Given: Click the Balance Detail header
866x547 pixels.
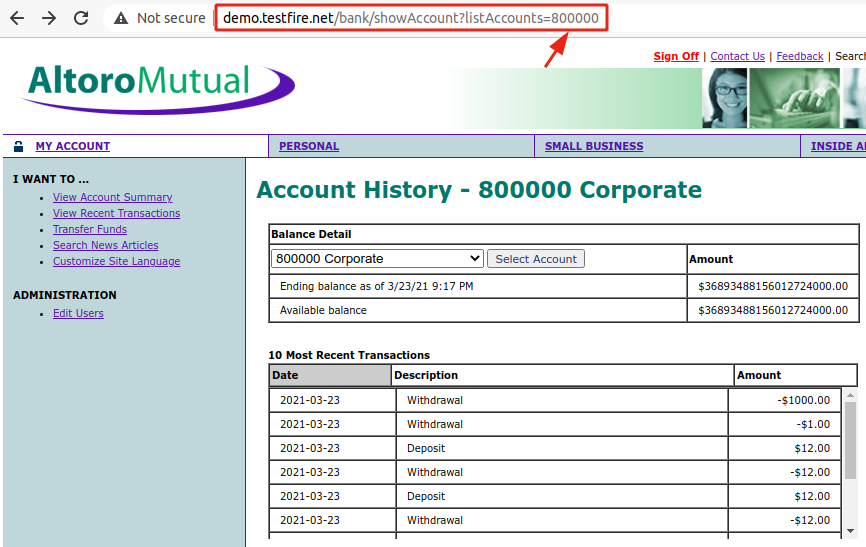Looking at the screenshot, I should tap(311, 234).
